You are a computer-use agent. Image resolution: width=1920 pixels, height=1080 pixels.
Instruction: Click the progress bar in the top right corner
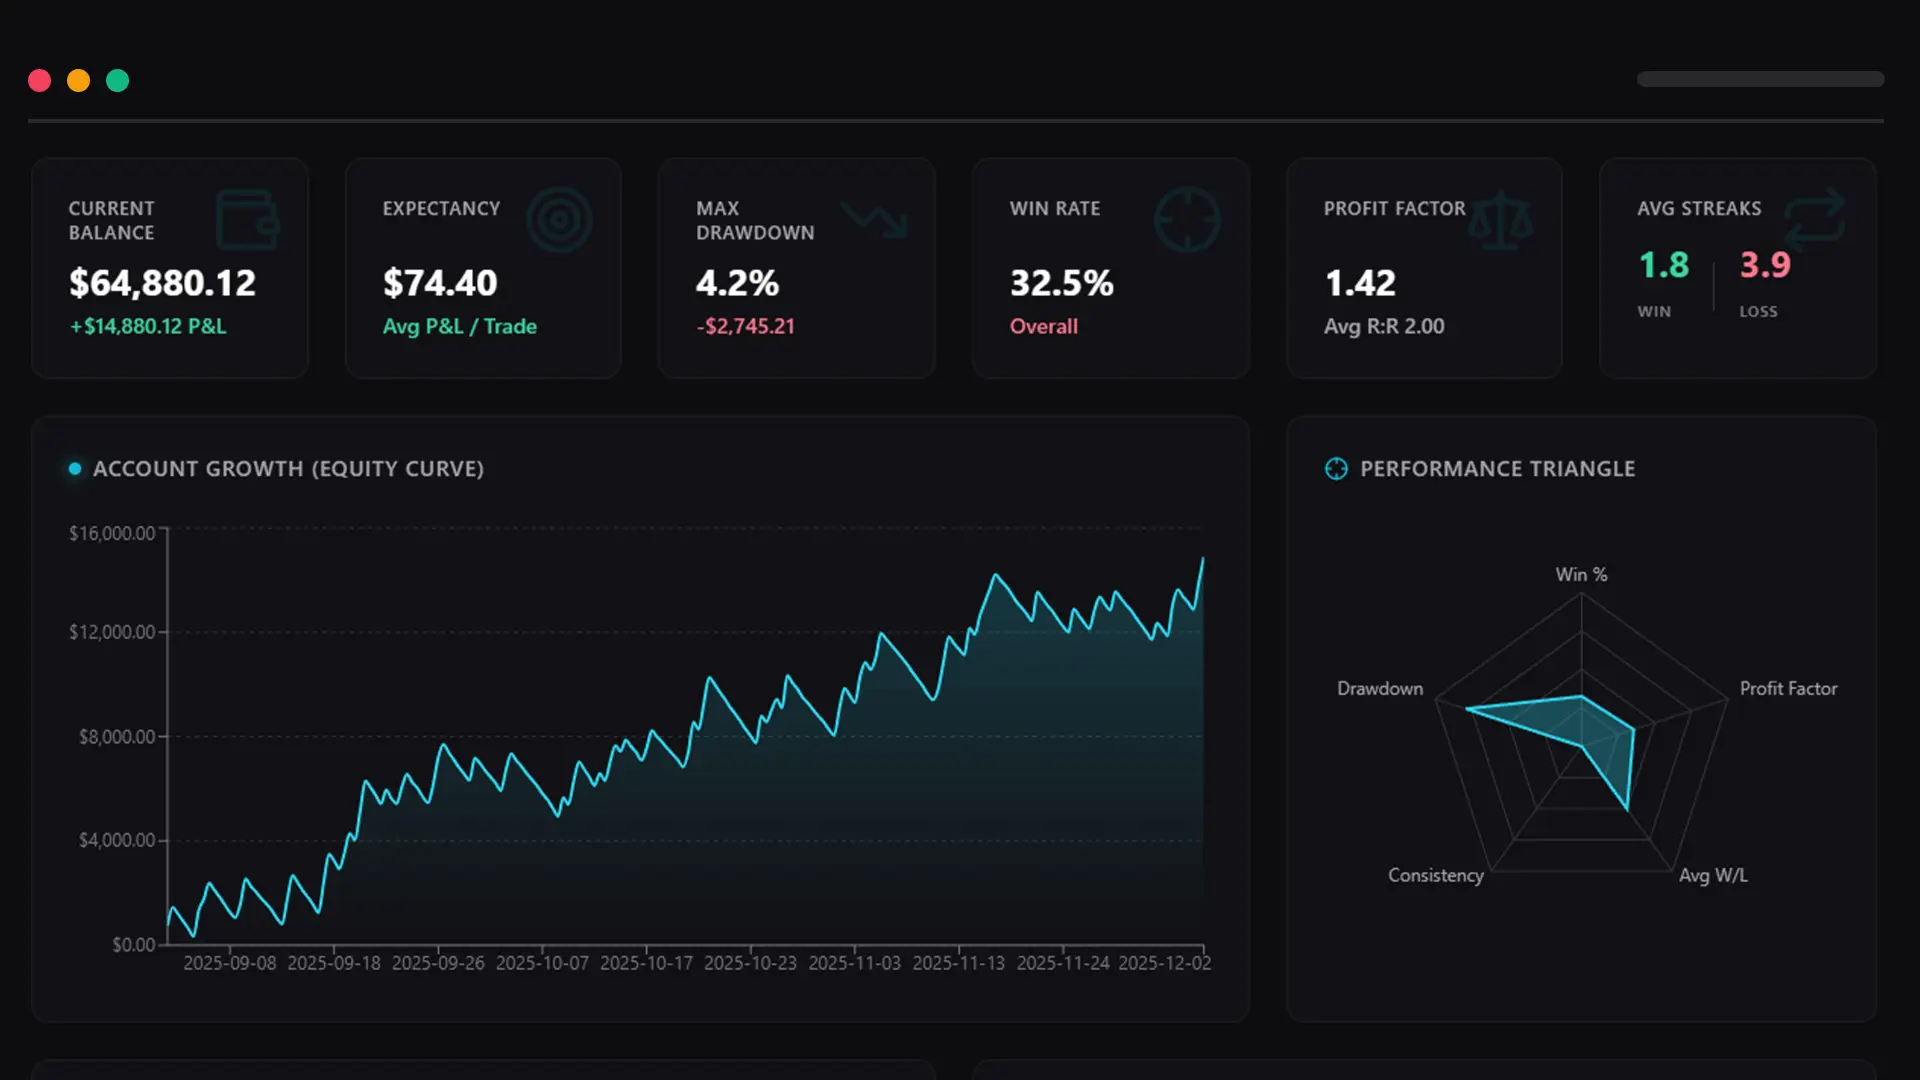point(1760,79)
